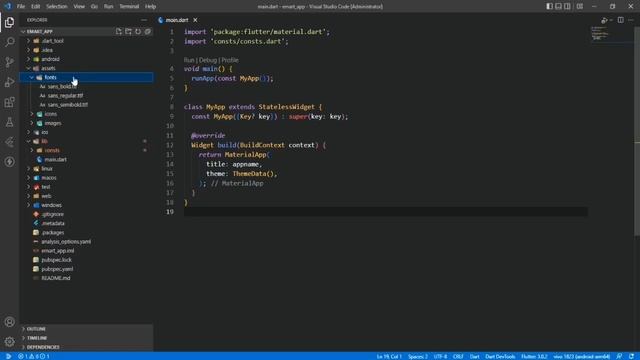Click the New File icon in Explorer header
Image resolution: width=640 pixels, height=360 pixels.
[x=118, y=31]
